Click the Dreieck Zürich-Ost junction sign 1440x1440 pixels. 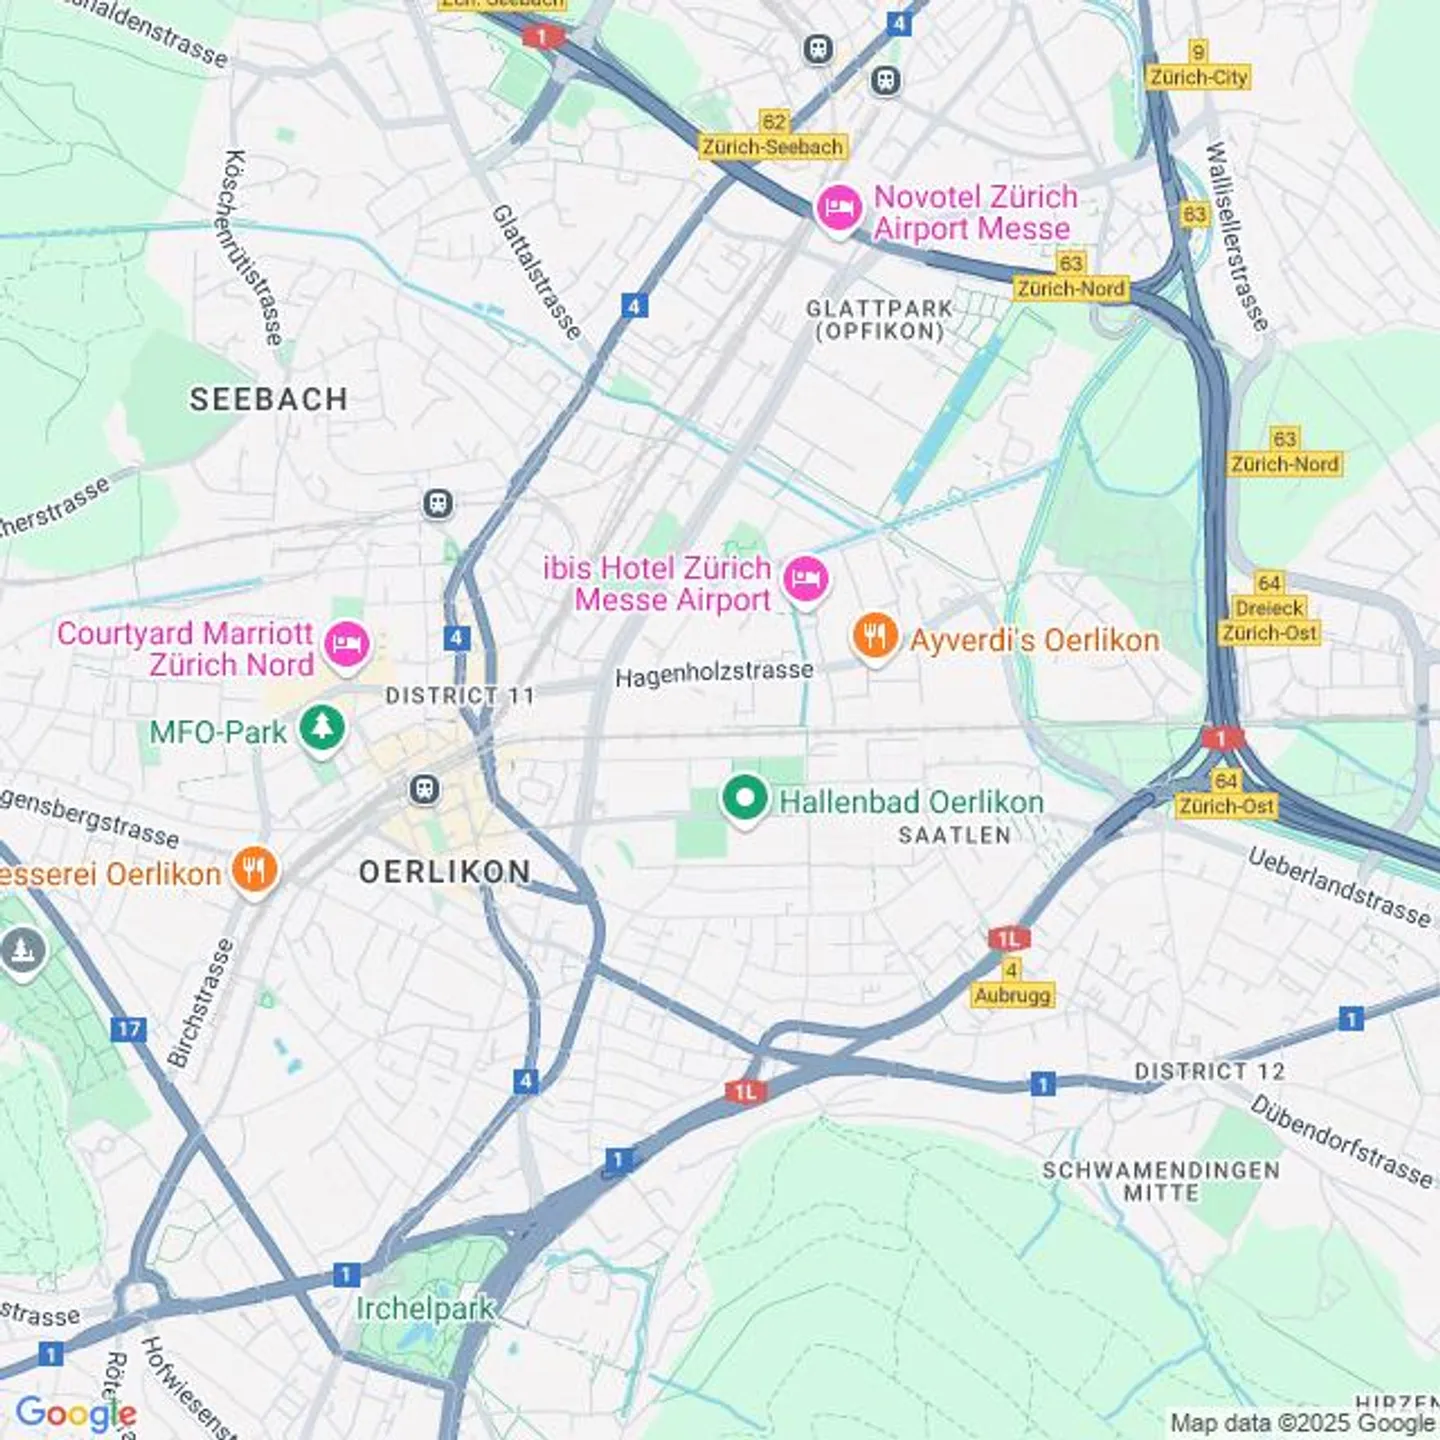(x=1269, y=608)
